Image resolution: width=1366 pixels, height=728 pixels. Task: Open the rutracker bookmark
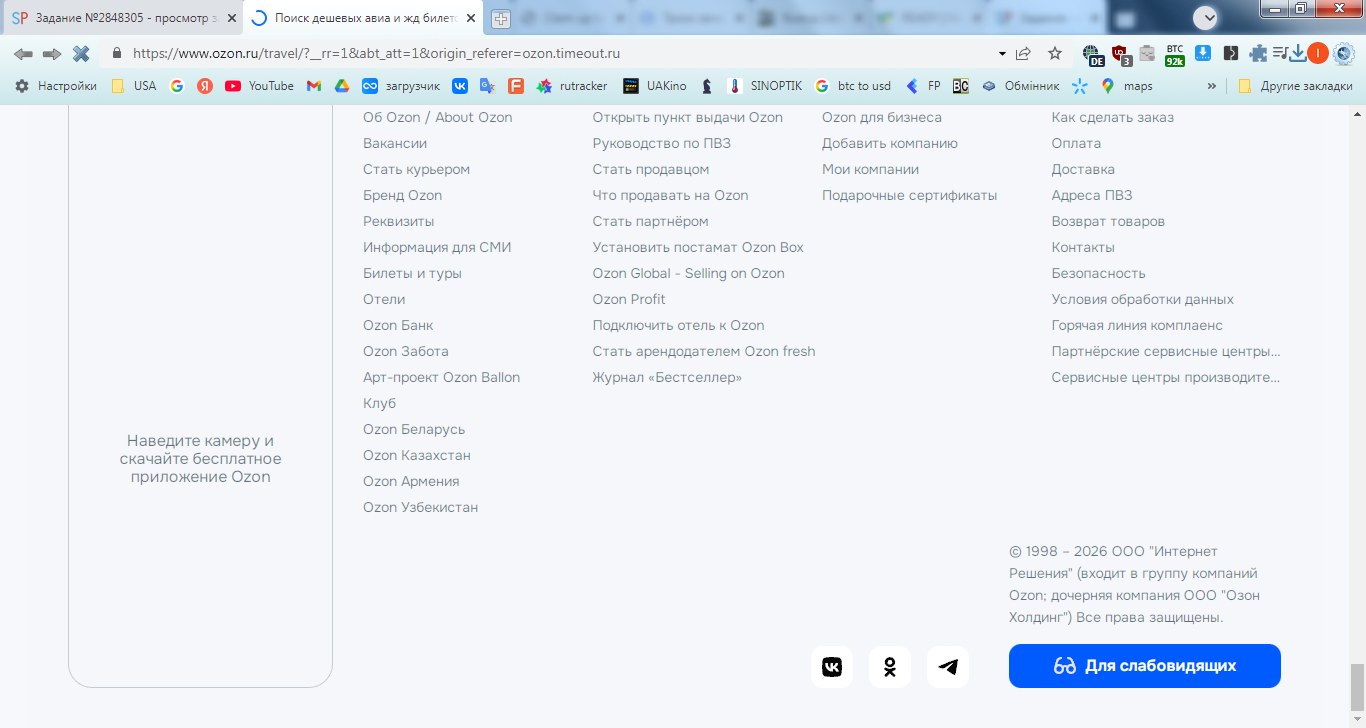[x=572, y=86]
